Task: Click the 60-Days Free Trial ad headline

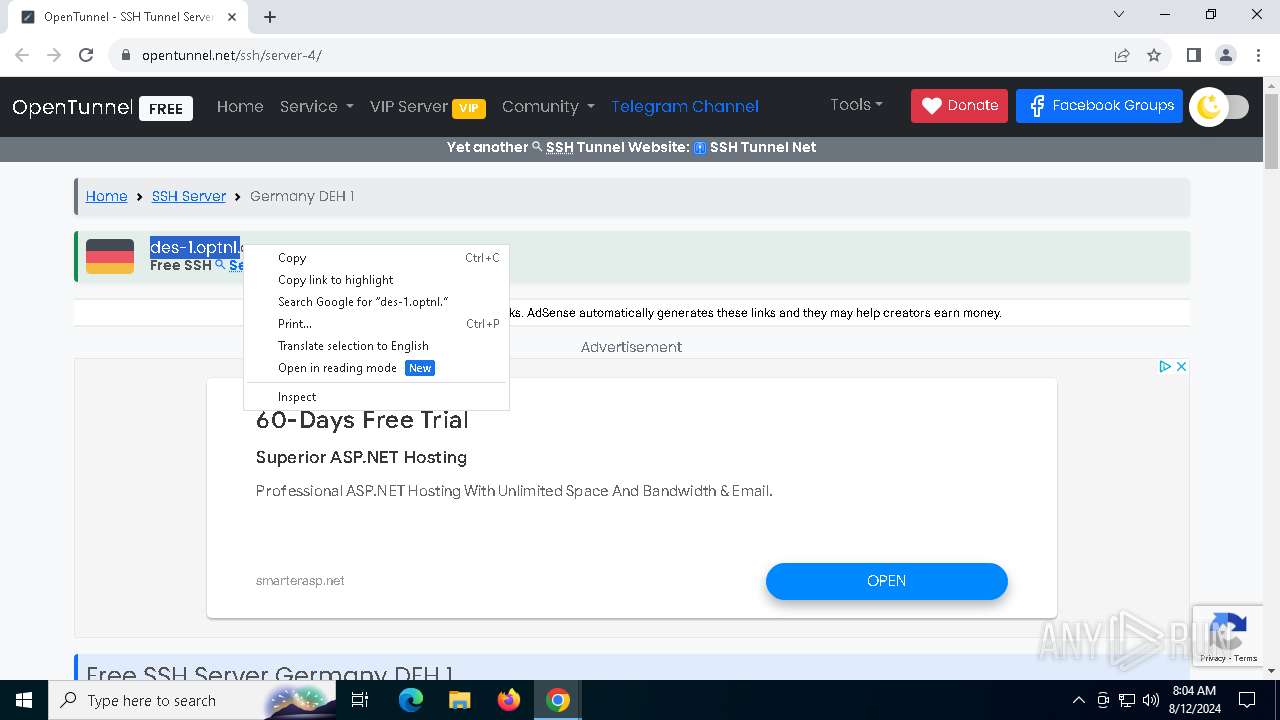Action: tap(362, 420)
